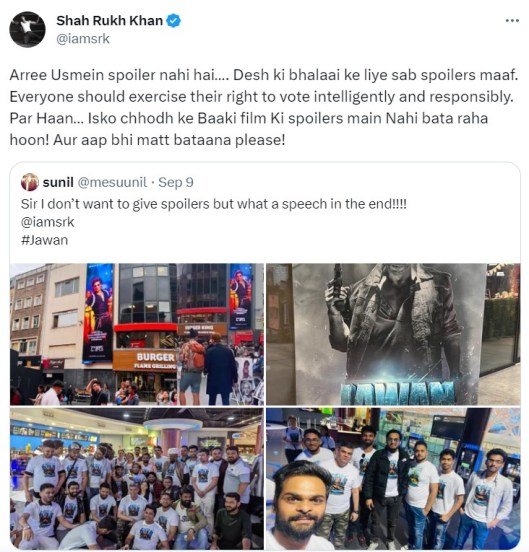Click sunil's small profile avatar
This screenshot has width=529, height=552.
[30, 182]
